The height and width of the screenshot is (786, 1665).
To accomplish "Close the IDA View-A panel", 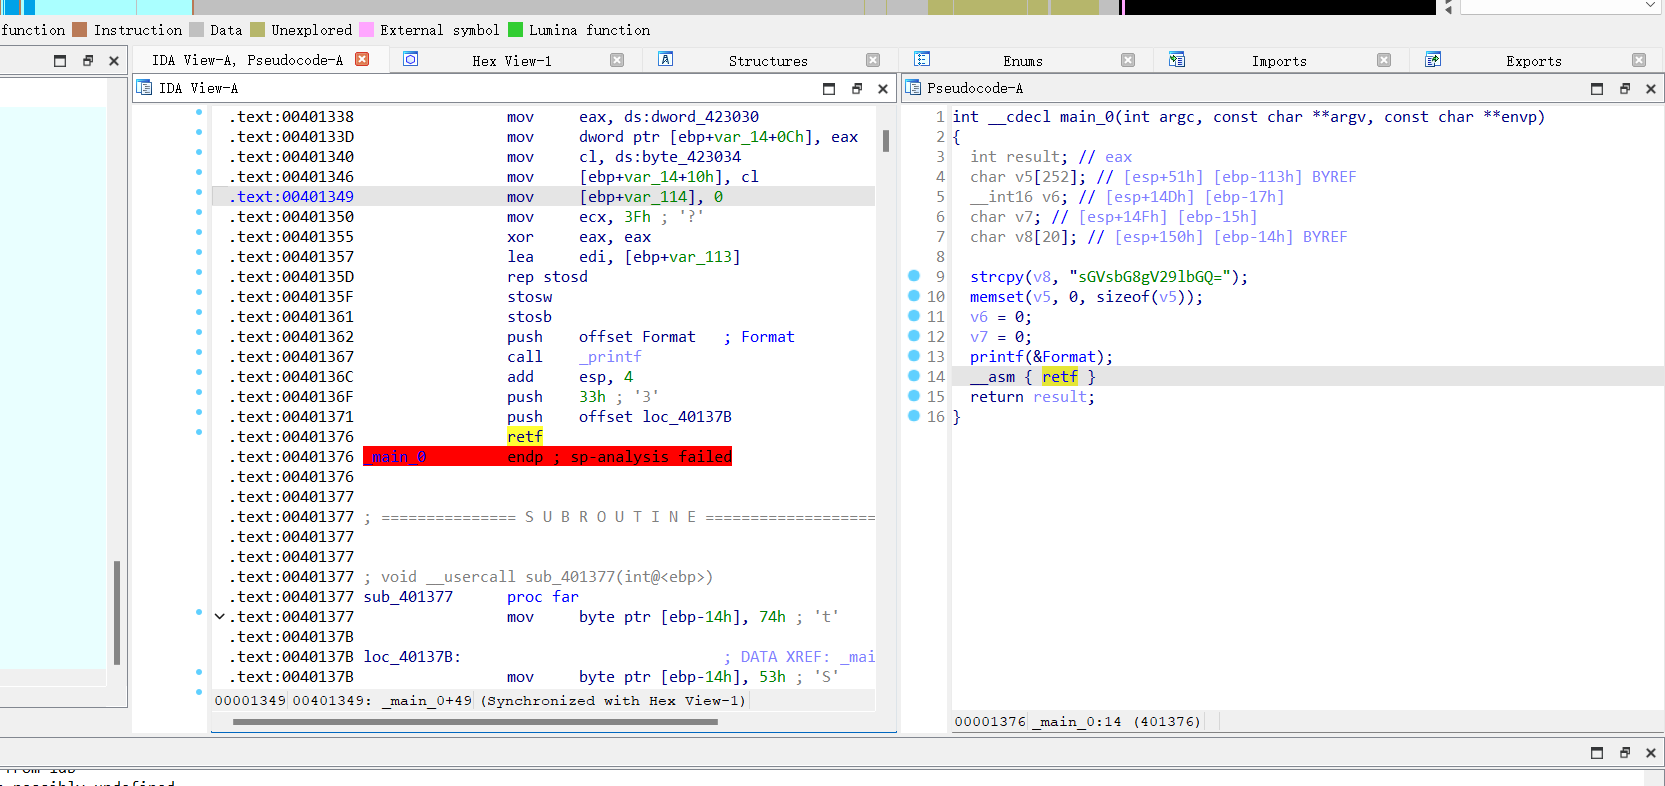I will tap(883, 89).
